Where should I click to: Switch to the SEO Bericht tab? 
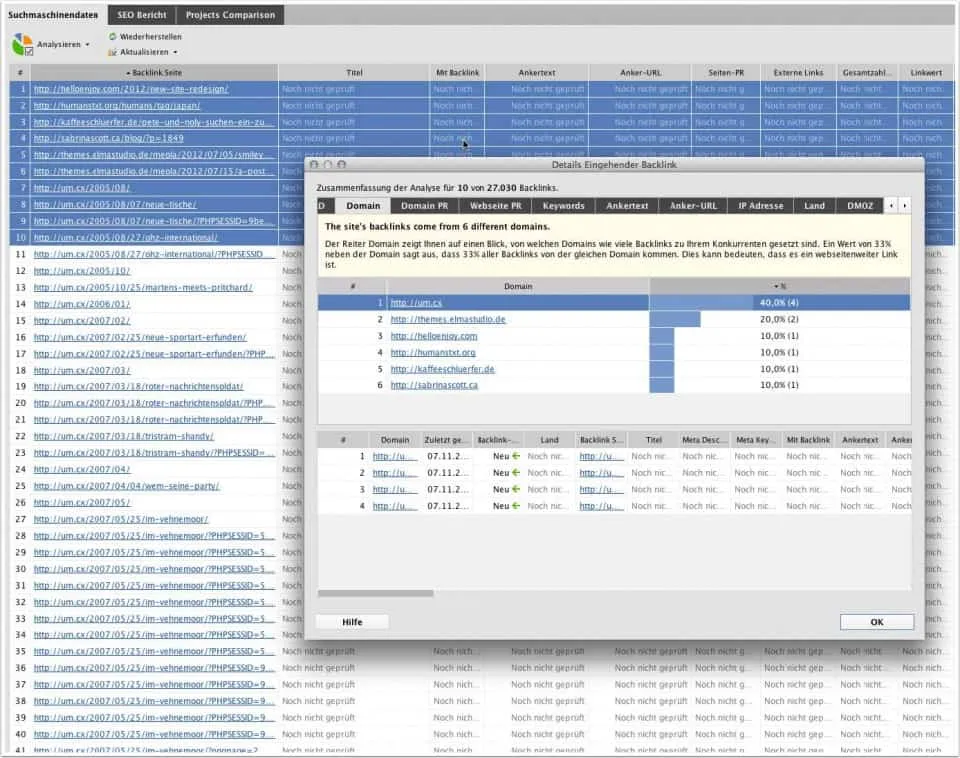[141, 15]
